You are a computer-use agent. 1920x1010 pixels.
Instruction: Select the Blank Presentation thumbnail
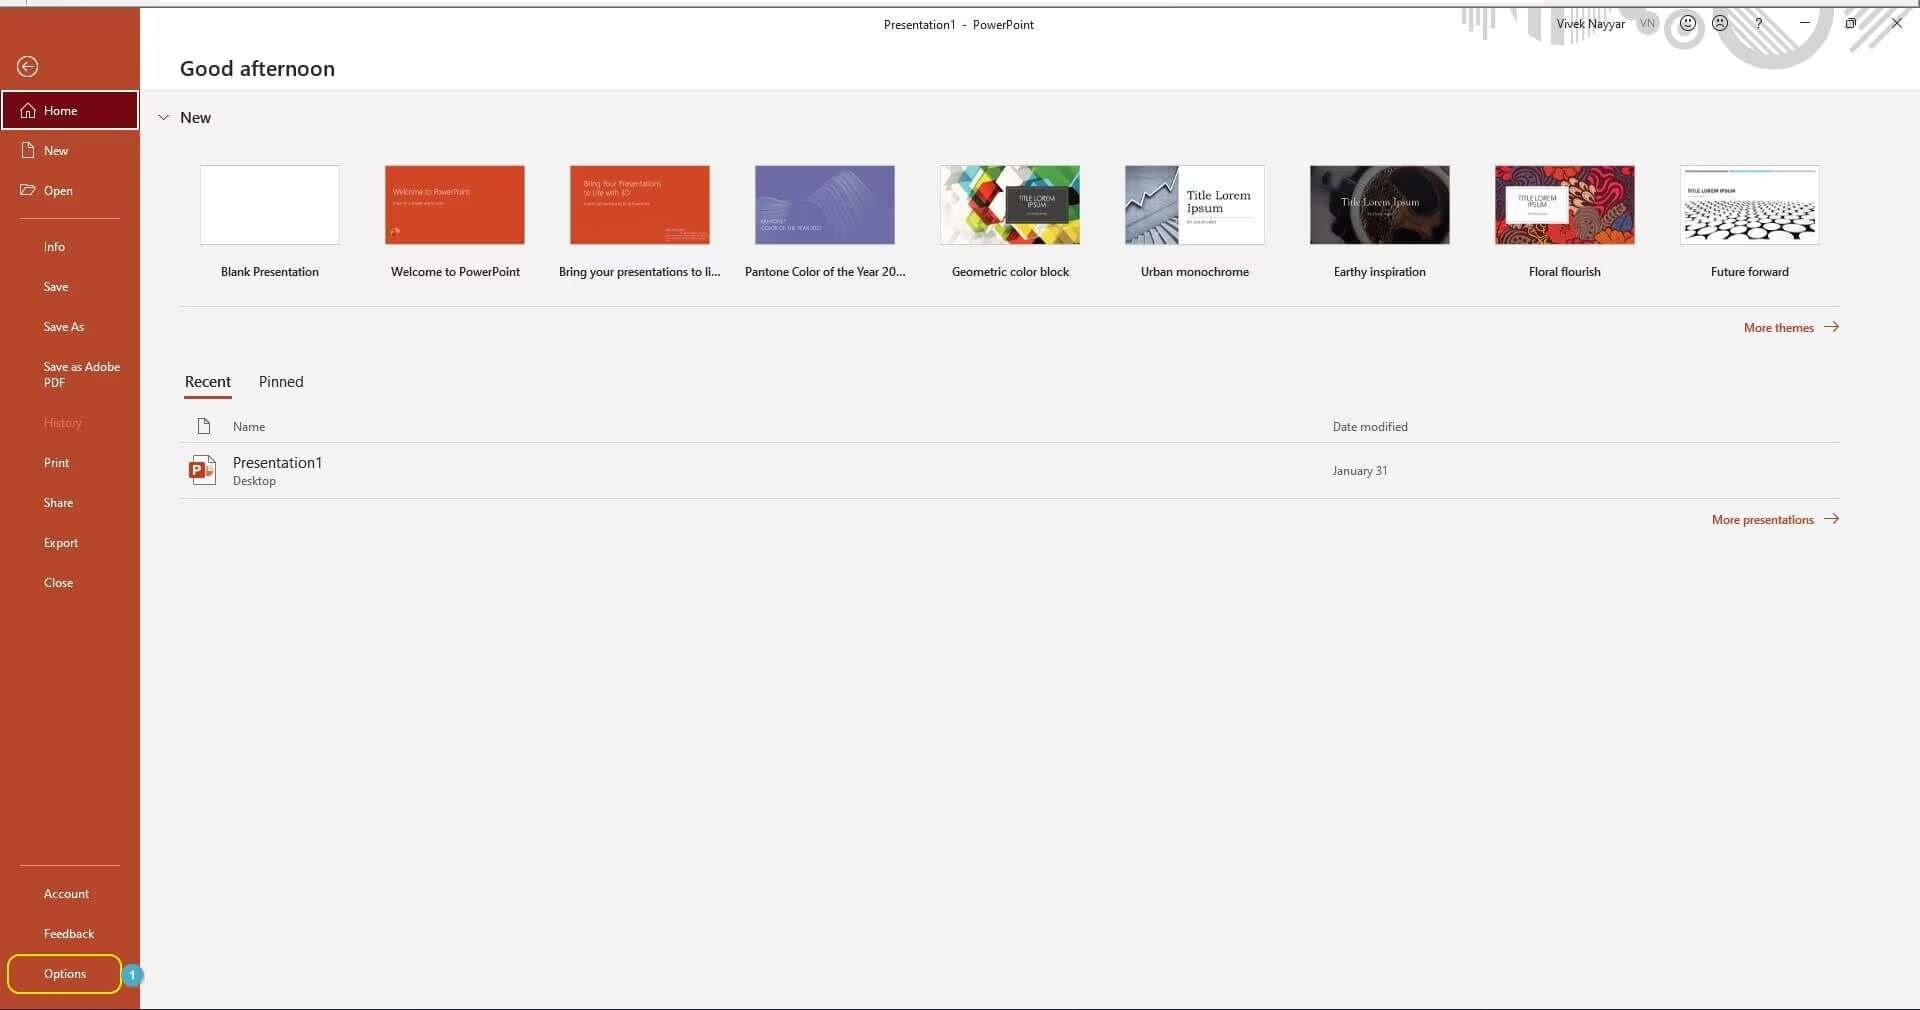click(x=270, y=205)
